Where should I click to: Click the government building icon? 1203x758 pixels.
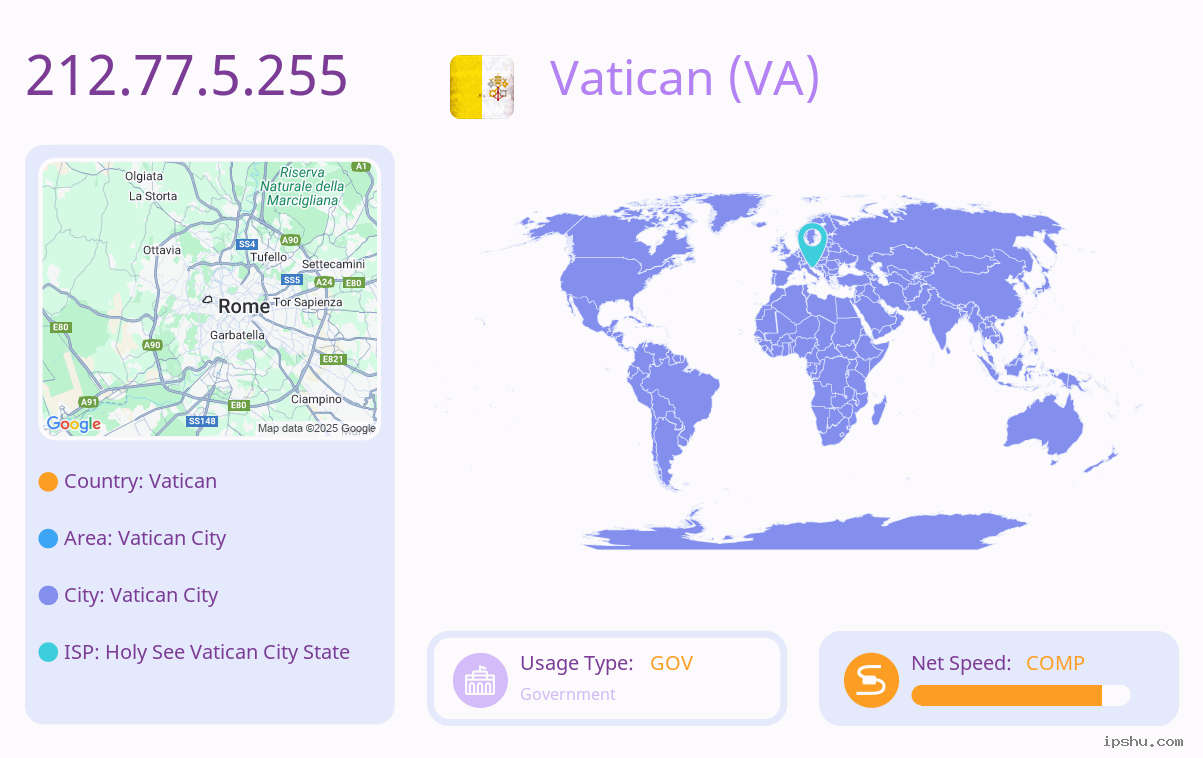coord(481,680)
